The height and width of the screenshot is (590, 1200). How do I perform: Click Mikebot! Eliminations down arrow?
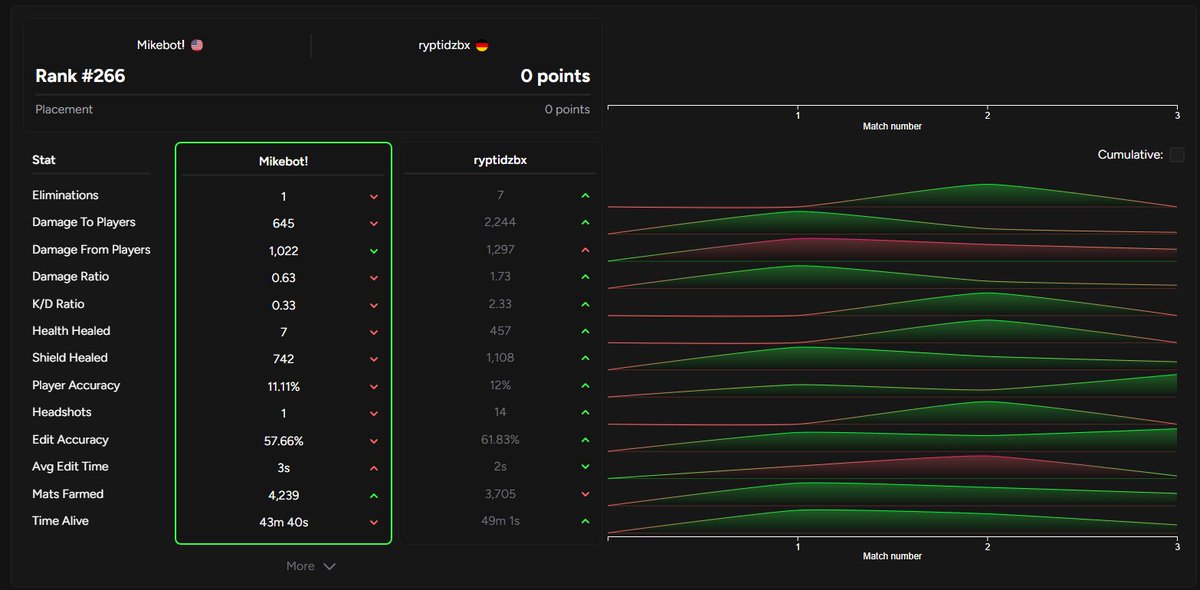tap(374, 197)
